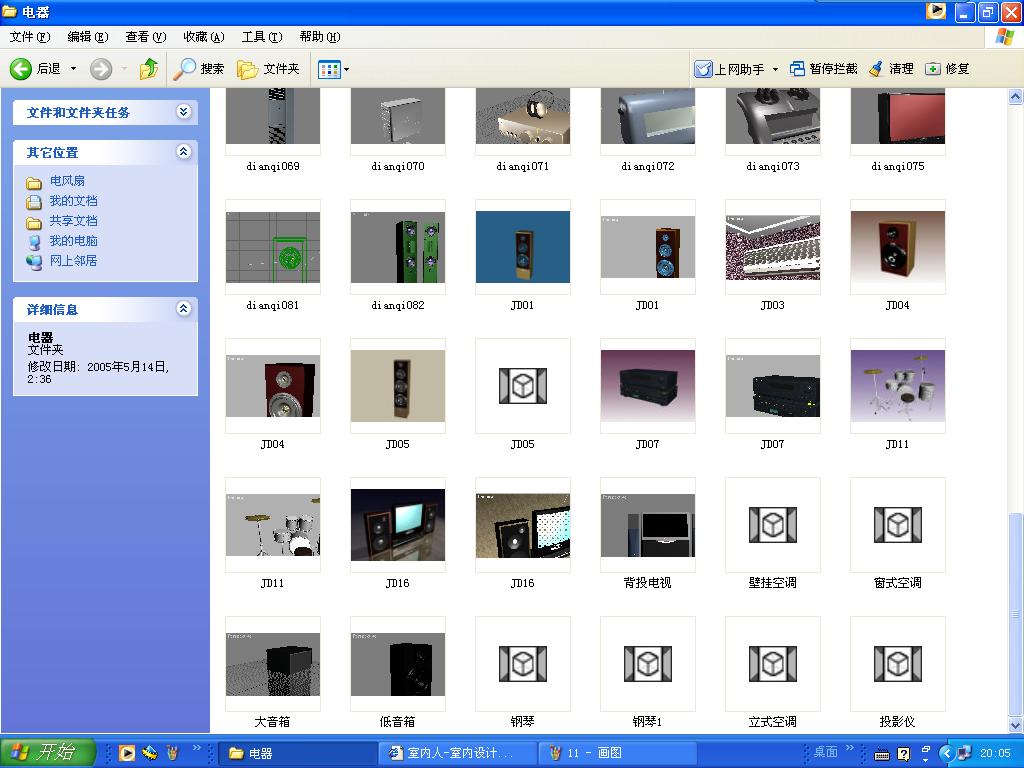The width and height of the screenshot is (1024, 768).
Task: Click the gray Forward arrow button
Action: (101, 69)
